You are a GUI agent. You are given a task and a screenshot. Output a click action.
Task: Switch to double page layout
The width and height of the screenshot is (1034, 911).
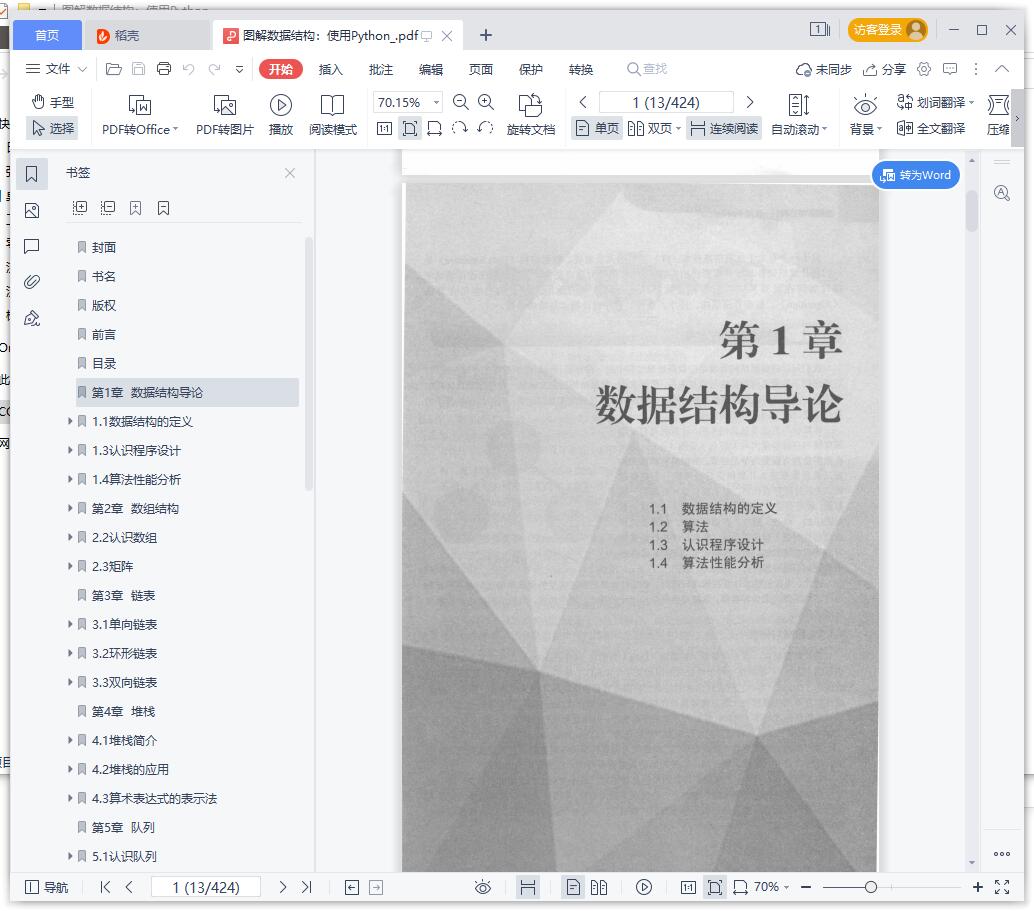point(654,128)
